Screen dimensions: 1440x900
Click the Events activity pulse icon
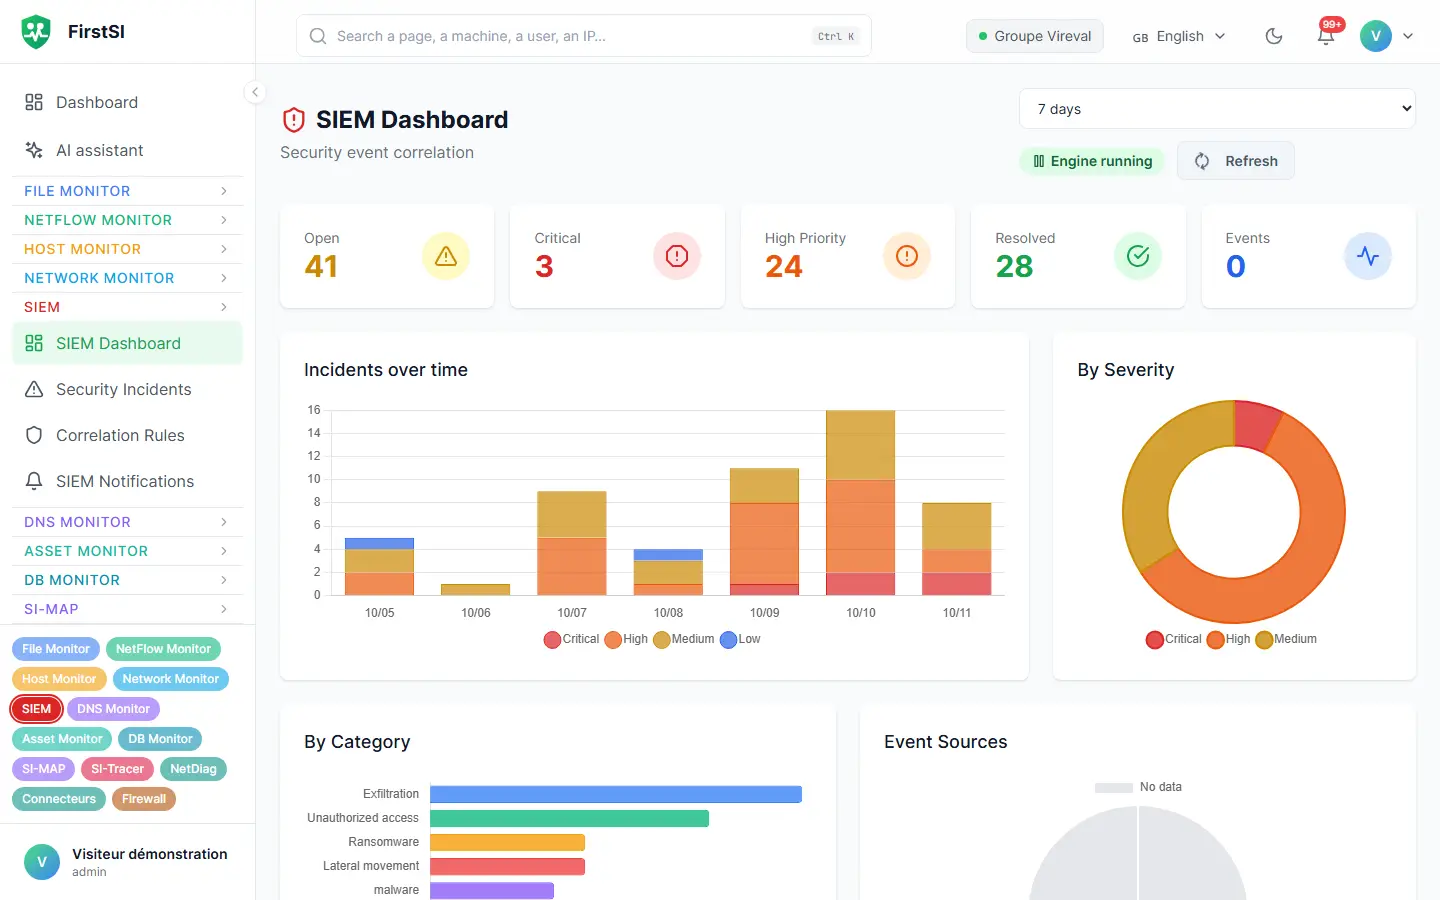[1368, 256]
